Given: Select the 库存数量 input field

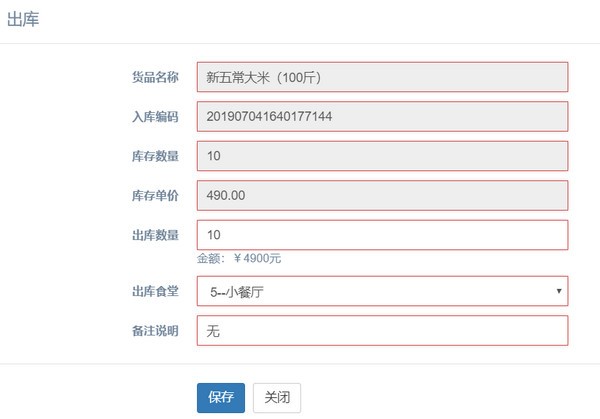Looking at the screenshot, I should (382, 155).
